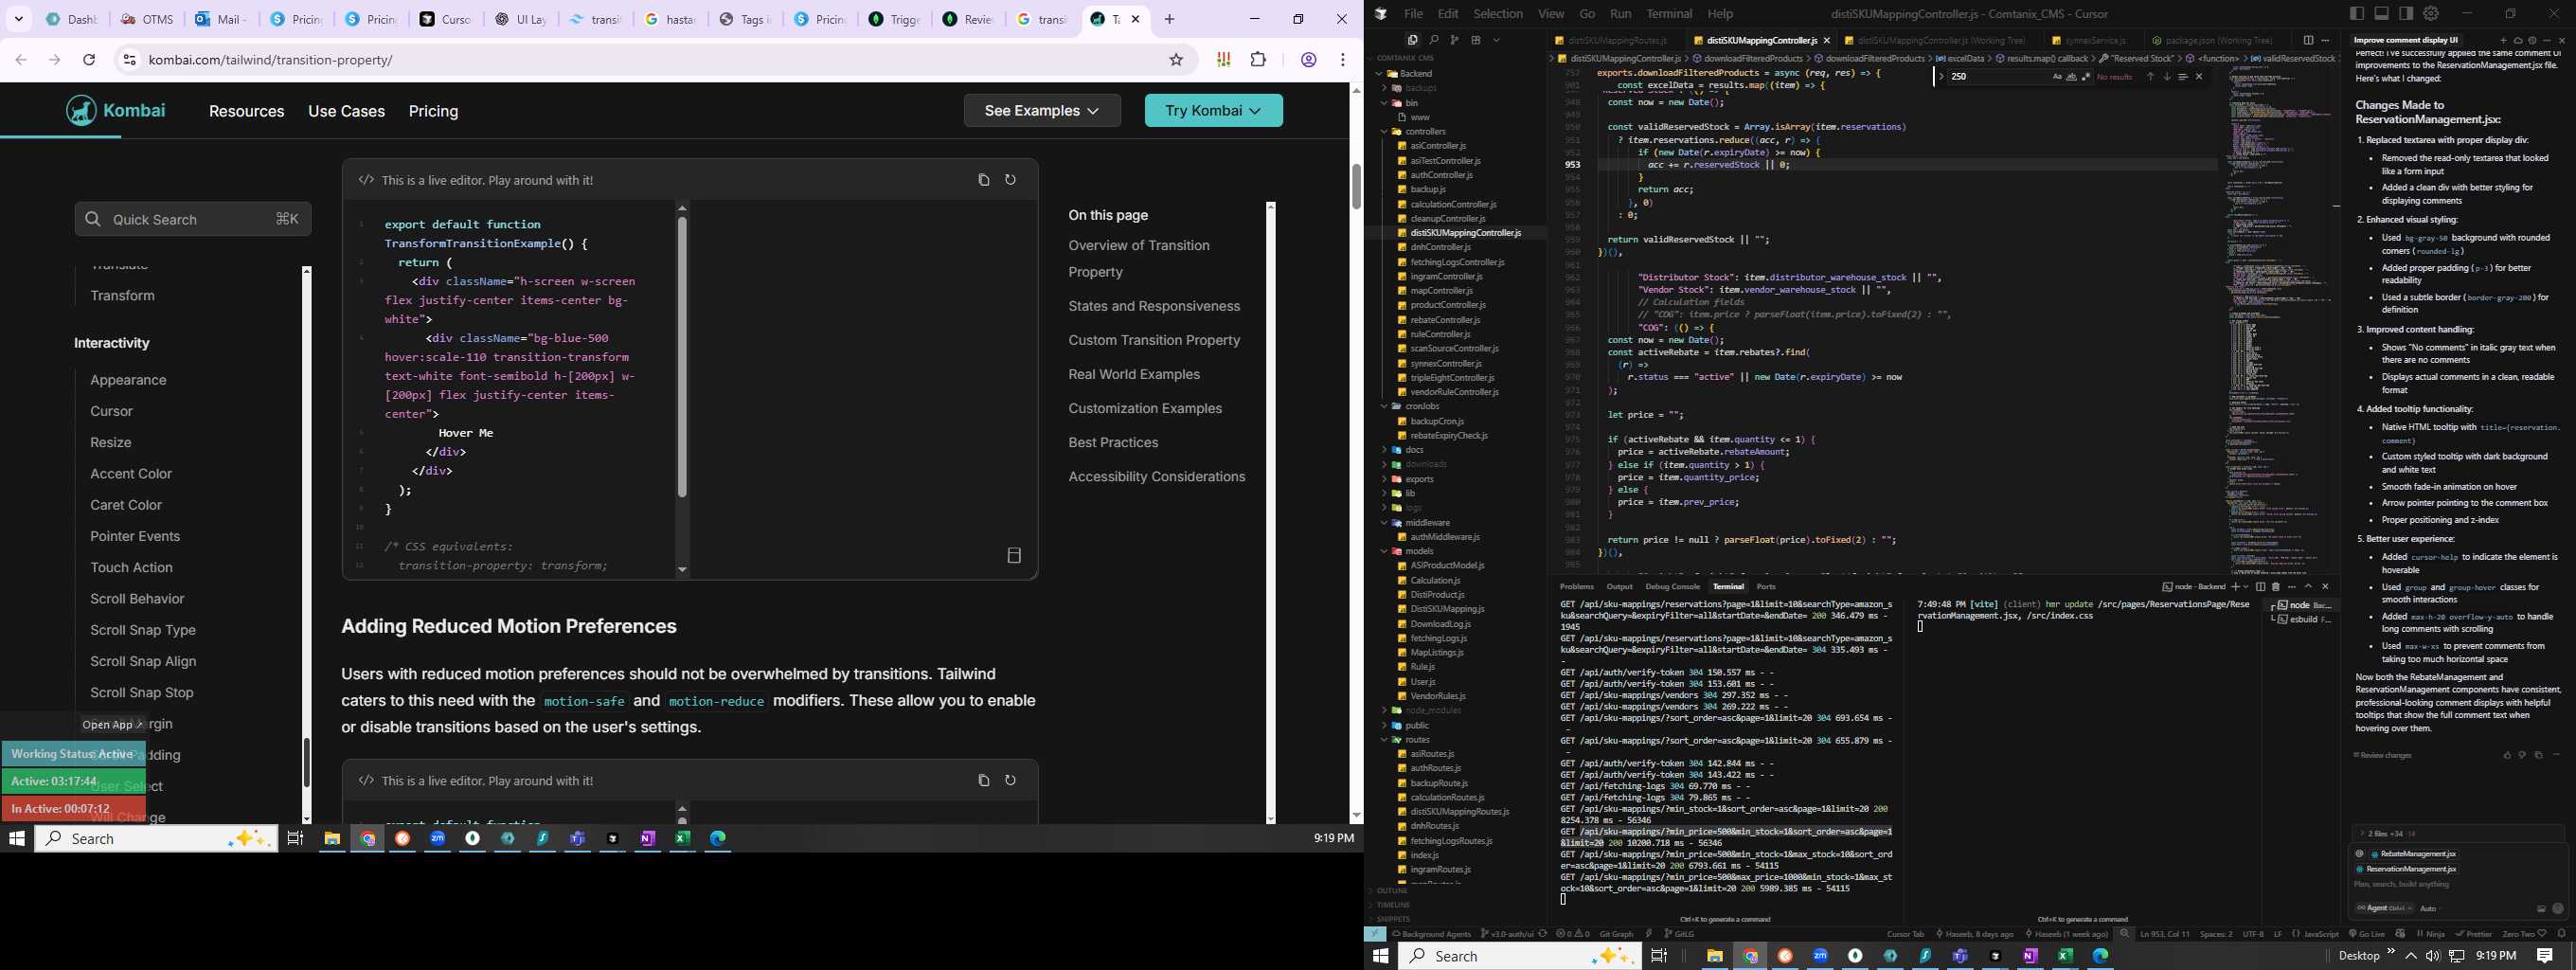This screenshot has width=2576, height=970.
Task: Copy code in the first live editor
Action: click(x=983, y=180)
